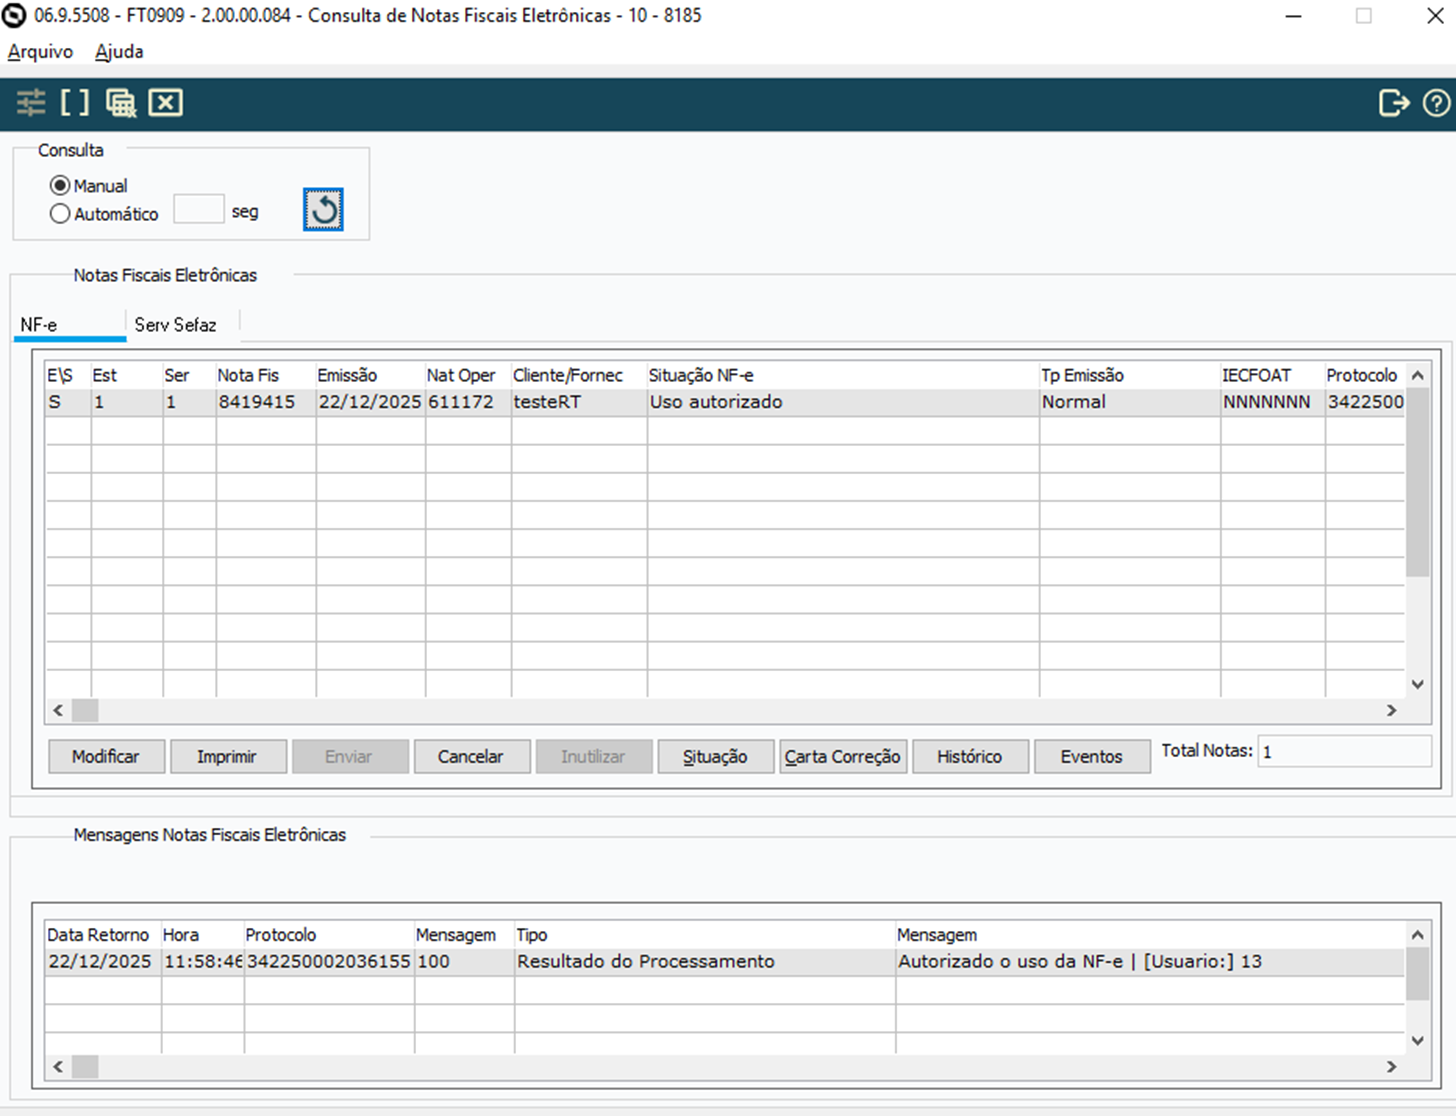The height and width of the screenshot is (1116, 1456).
Task: Open the Ajuda menu
Action: coord(119,51)
